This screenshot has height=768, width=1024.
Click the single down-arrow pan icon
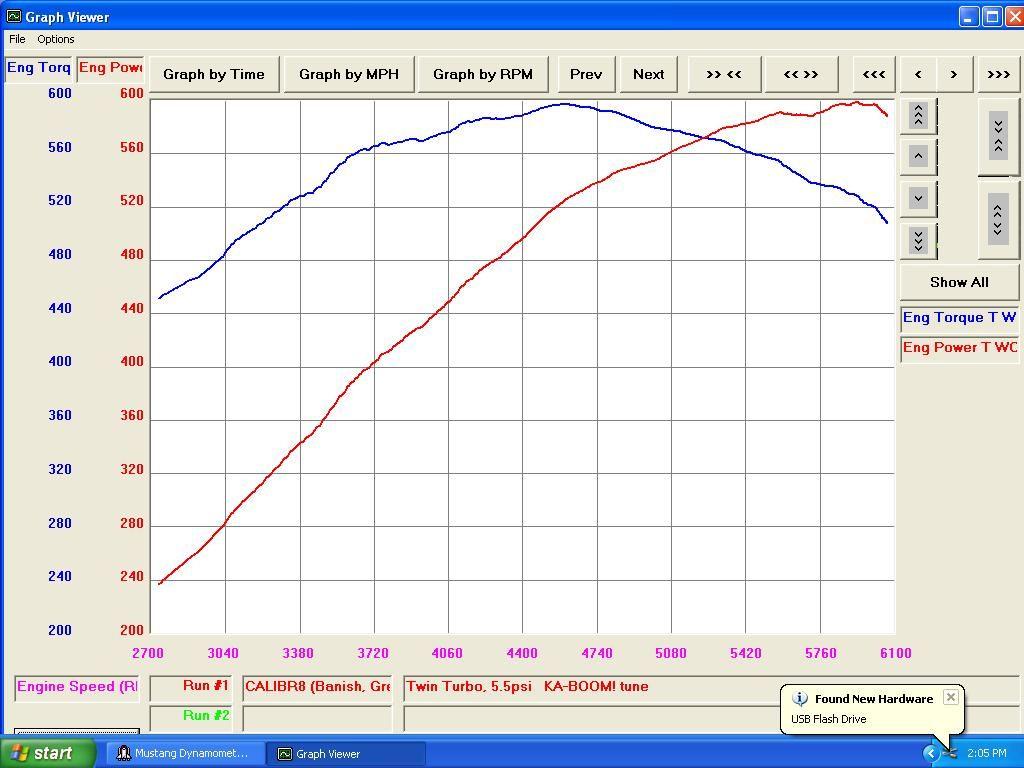click(x=917, y=198)
